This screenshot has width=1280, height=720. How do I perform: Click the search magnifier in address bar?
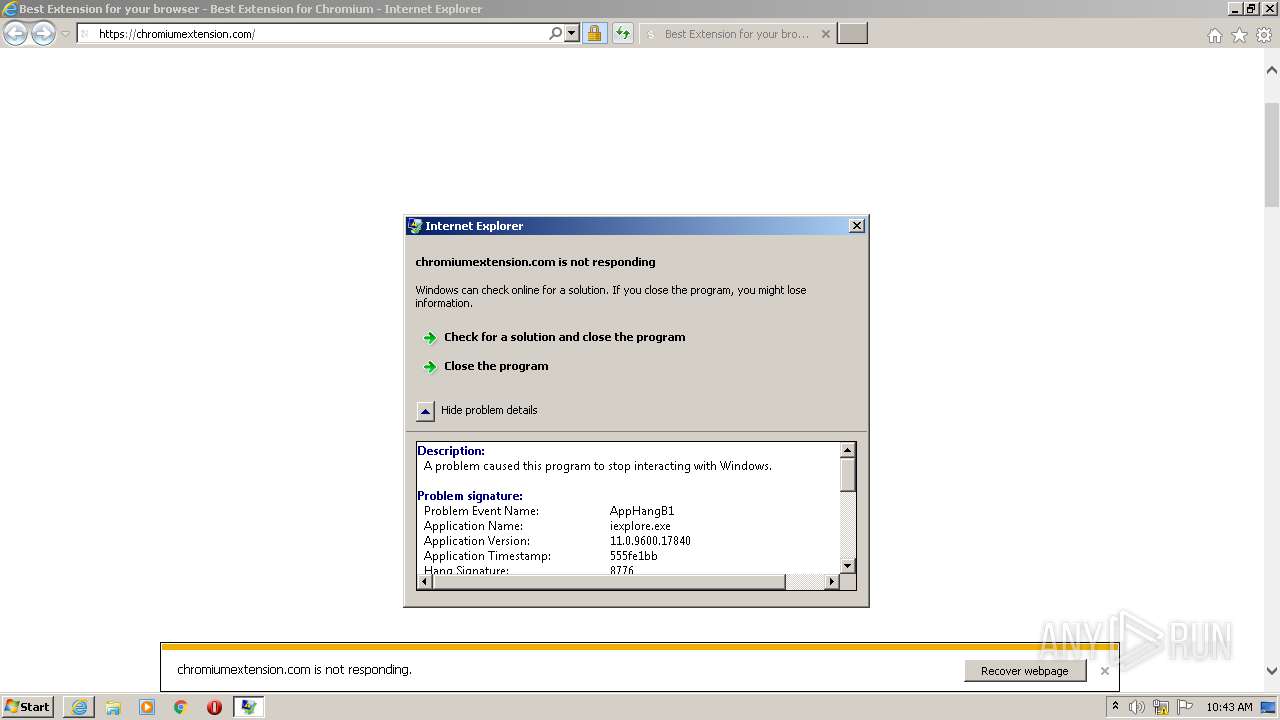(x=556, y=34)
